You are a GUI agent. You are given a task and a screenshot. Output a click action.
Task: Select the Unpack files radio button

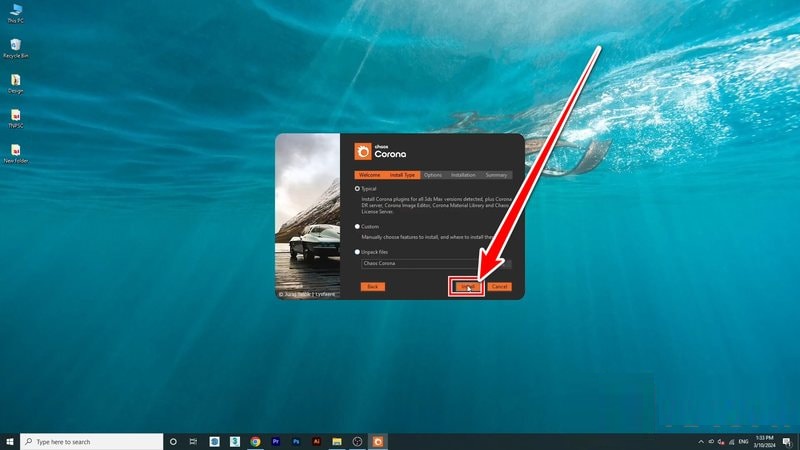(x=357, y=252)
